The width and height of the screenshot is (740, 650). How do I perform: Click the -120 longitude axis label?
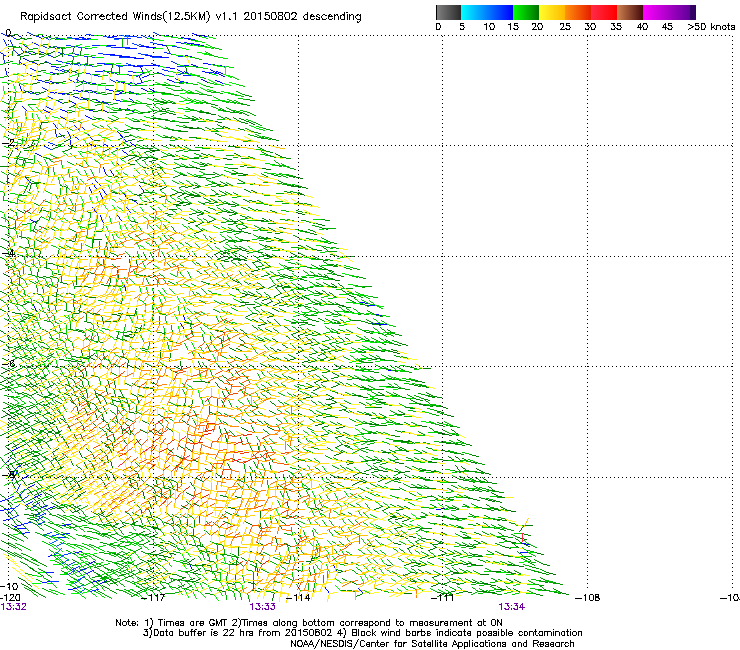10,598
